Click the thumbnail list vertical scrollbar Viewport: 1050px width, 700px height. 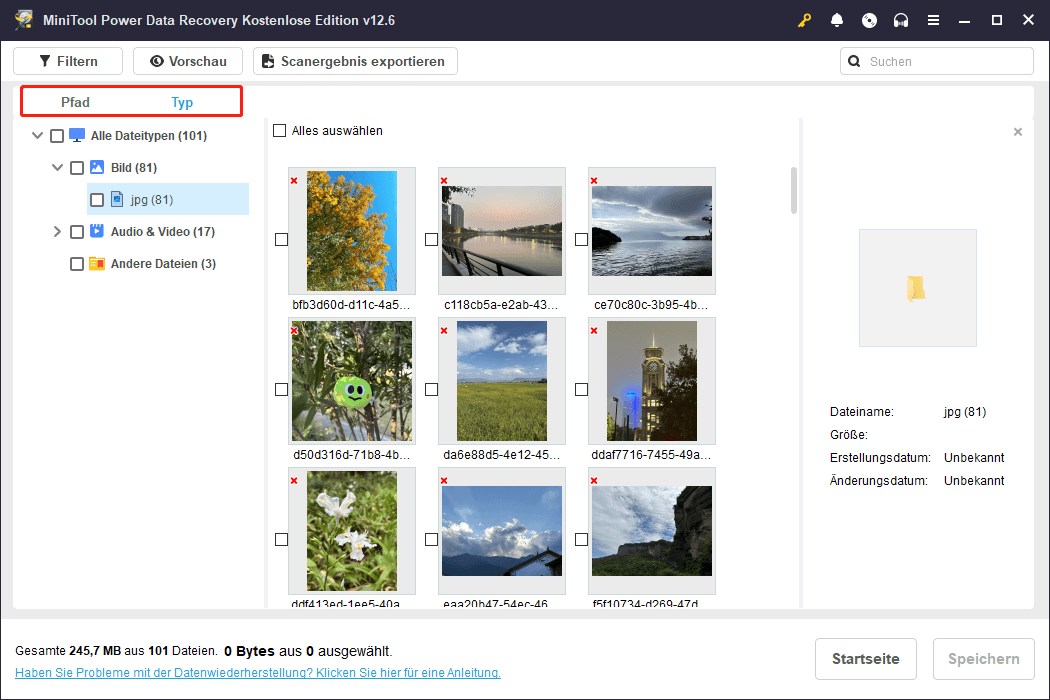coord(795,190)
